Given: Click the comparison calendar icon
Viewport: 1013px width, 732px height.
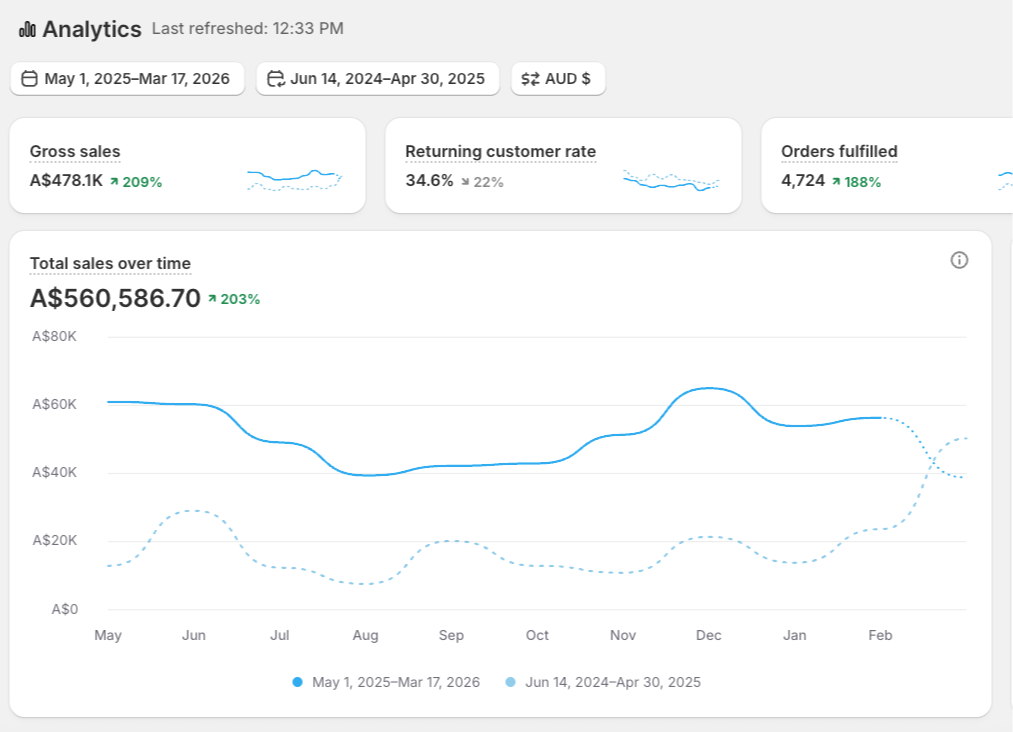Looking at the screenshot, I should [276, 79].
